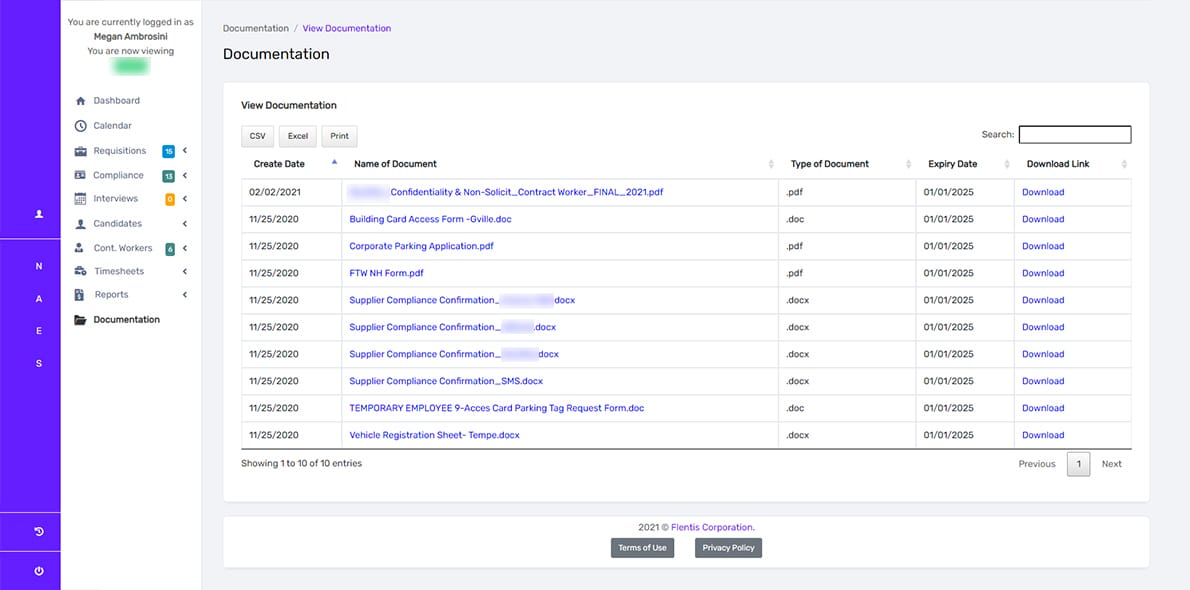This screenshot has height=590, width=1190.
Task: Export the table as CSV
Action: tap(257, 136)
